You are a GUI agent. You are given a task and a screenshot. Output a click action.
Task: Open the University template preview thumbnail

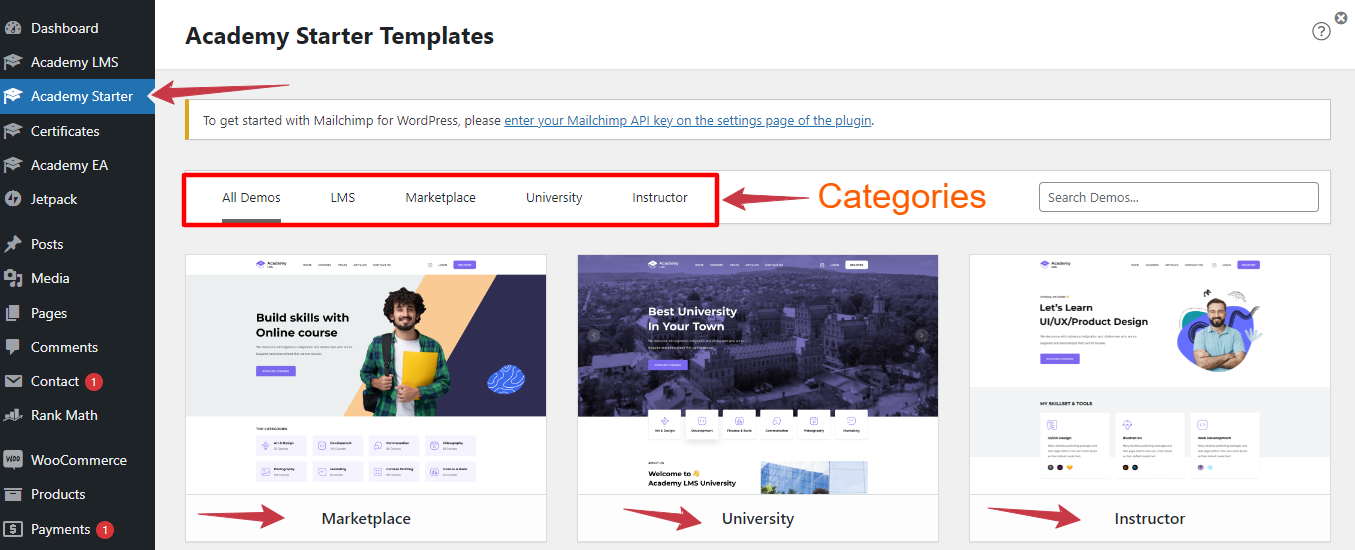click(758, 374)
